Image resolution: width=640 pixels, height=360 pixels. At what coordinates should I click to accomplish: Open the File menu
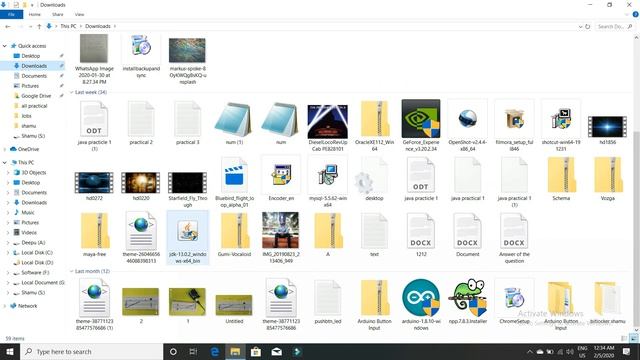11,14
